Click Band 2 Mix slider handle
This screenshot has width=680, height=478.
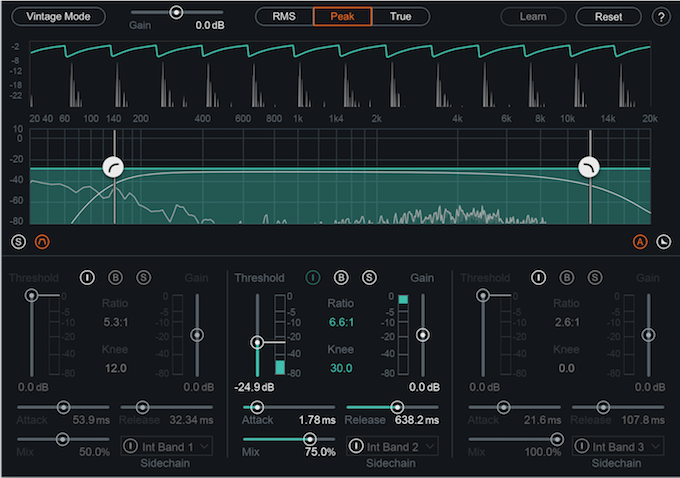point(310,439)
